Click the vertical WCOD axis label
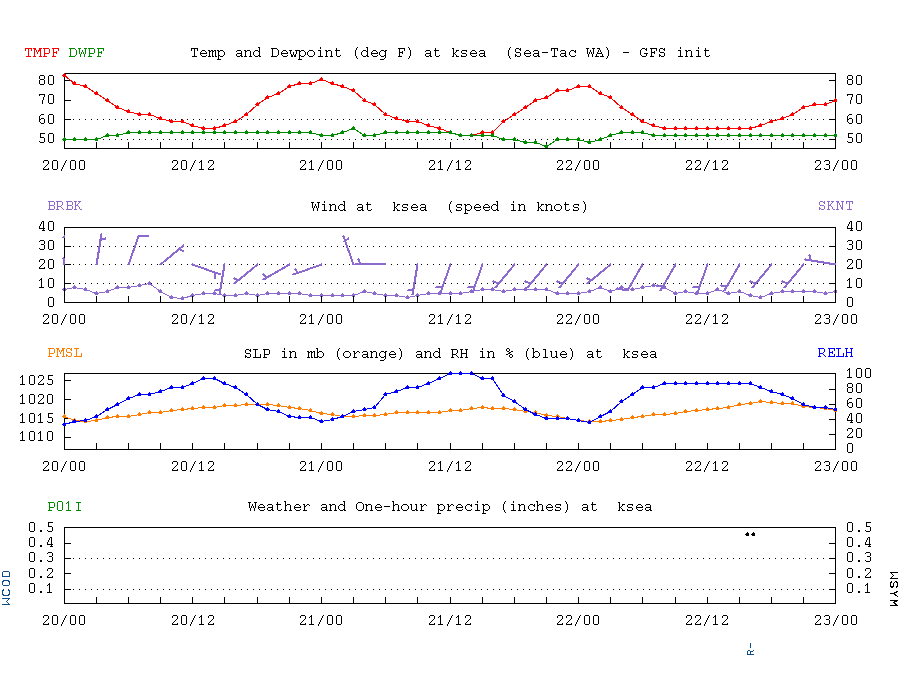The height and width of the screenshot is (700, 900). (6, 588)
